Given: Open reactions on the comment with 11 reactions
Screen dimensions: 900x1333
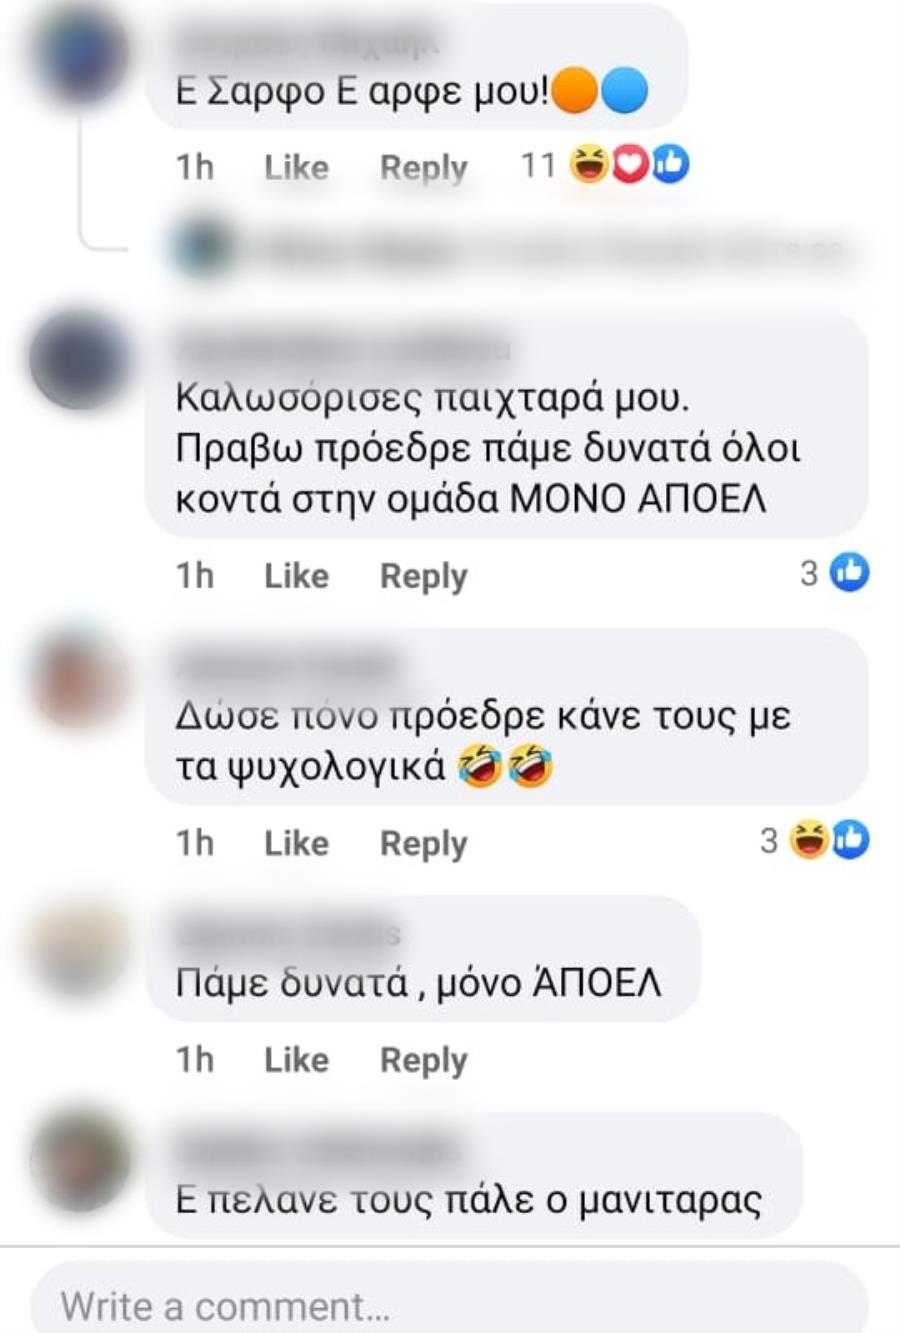Looking at the screenshot, I should point(604,165).
